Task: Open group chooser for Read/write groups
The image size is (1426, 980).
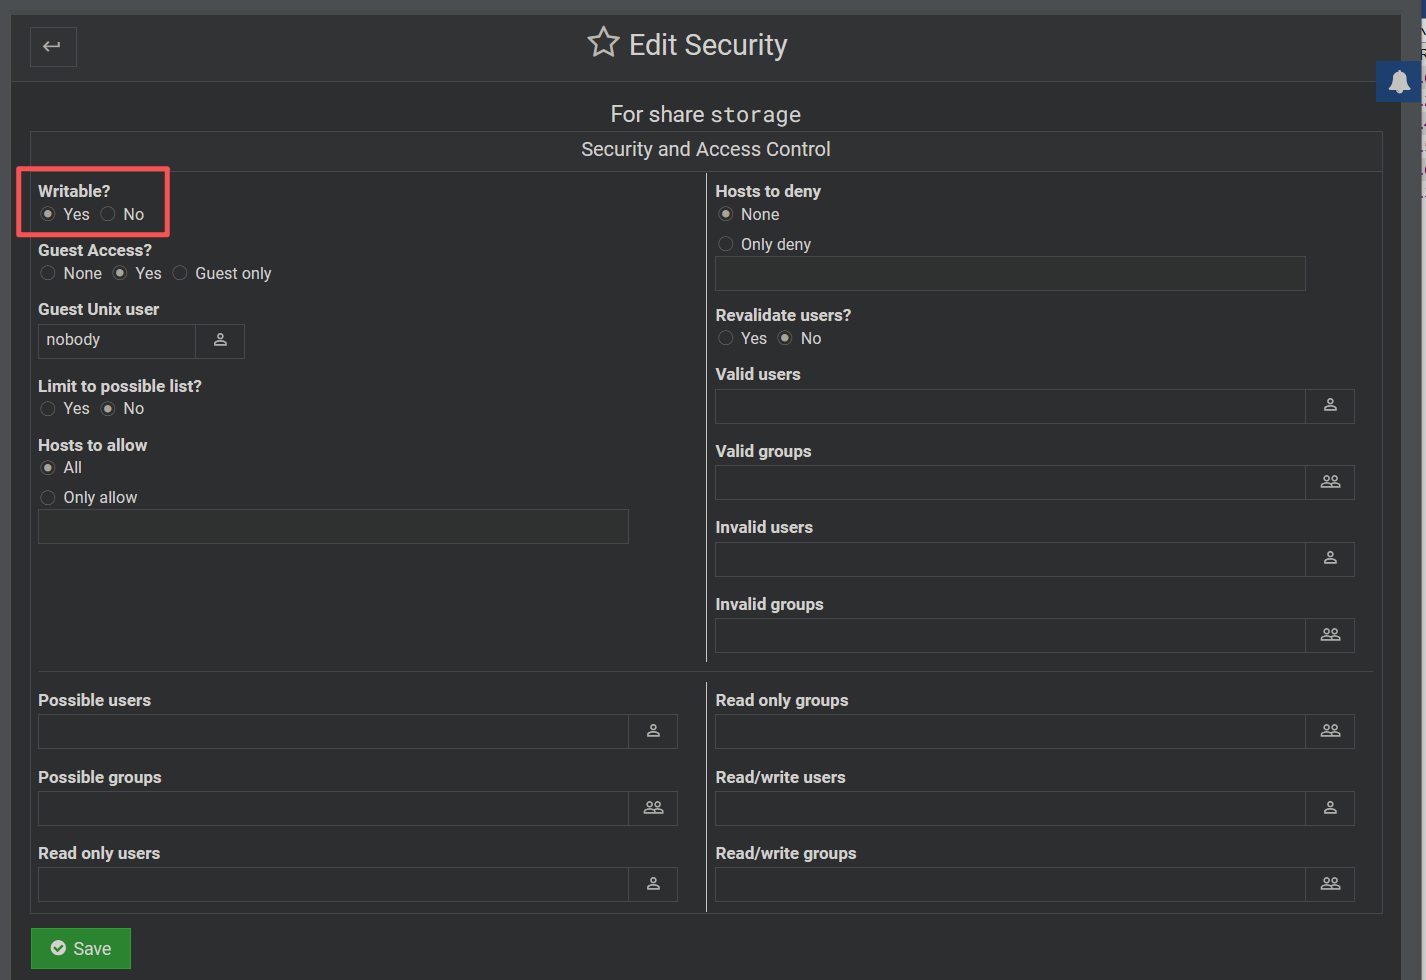Action: pos(1330,884)
